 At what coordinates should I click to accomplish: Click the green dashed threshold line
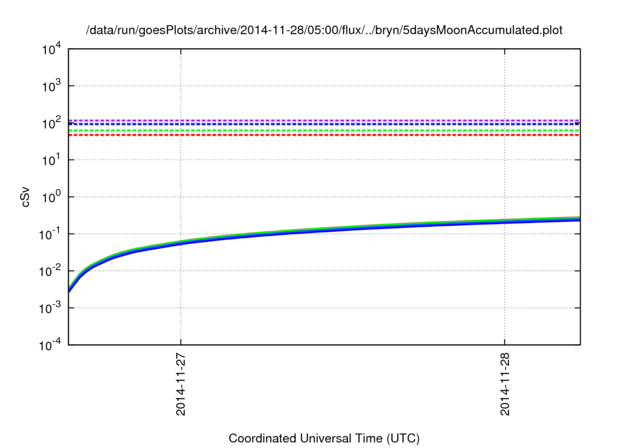(x=324, y=131)
